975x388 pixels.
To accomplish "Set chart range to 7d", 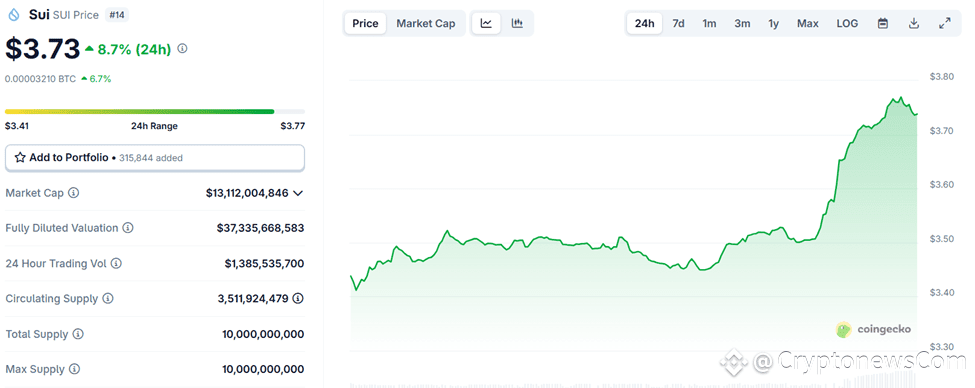I will click(x=678, y=24).
